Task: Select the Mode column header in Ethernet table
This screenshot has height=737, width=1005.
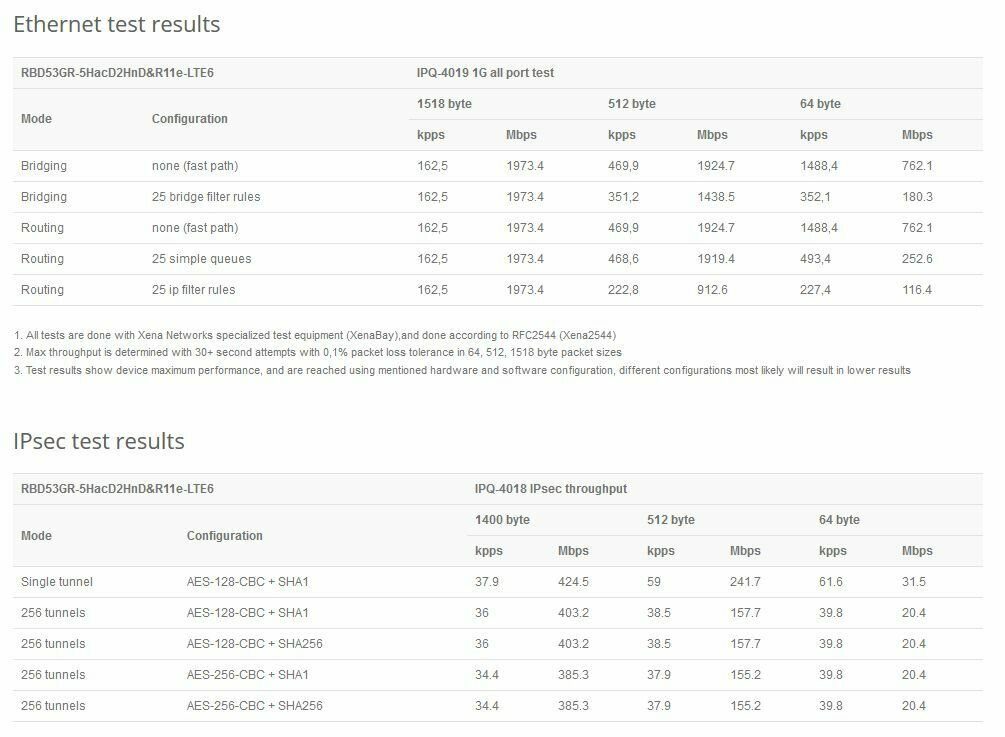Action: [36, 119]
